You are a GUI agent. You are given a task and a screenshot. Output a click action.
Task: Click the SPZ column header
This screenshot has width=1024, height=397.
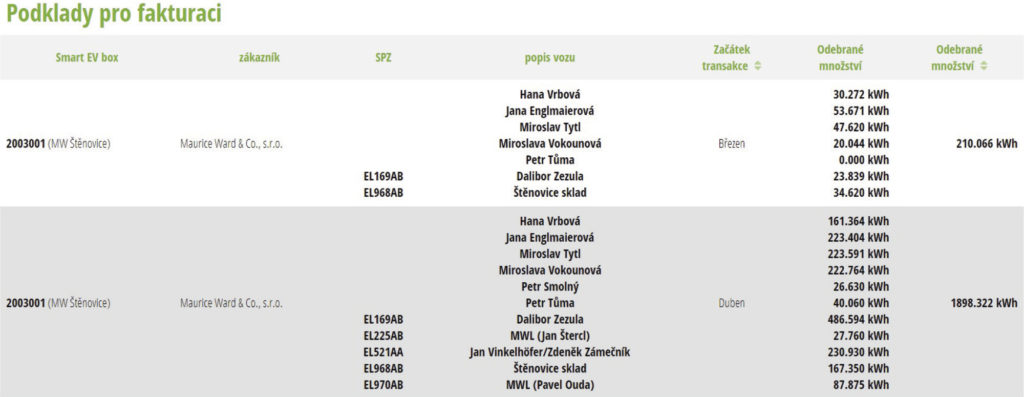pos(383,57)
